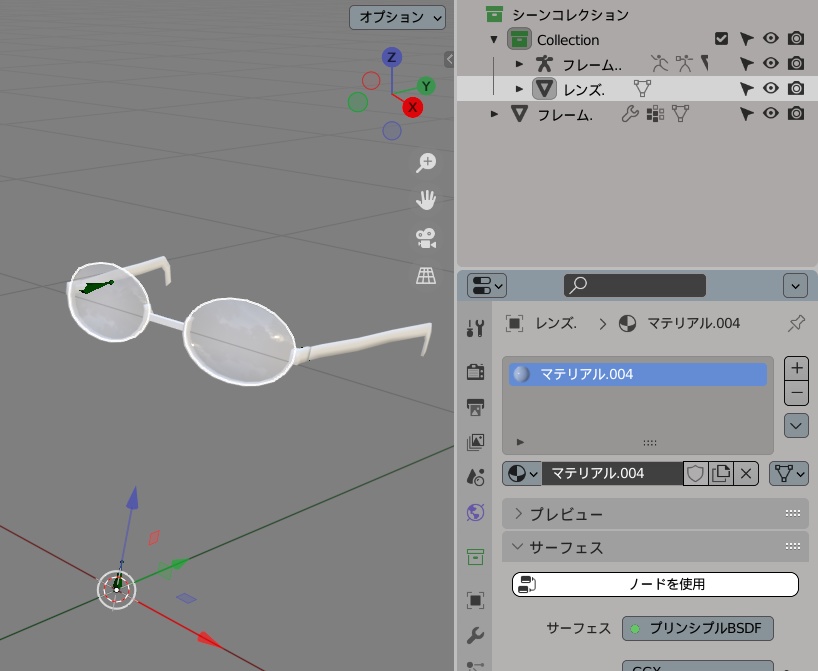The height and width of the screenshot is (671, 818).
Task: Switch to the View Layer properties tab
Action: pos(477,441)
